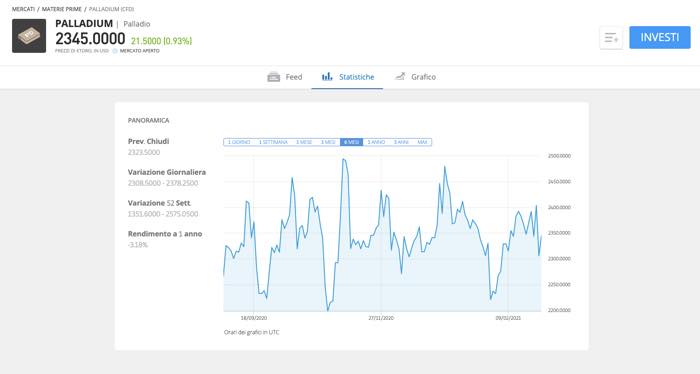
Task: Click the chart's 27/11/2020 date marker
Action: [381, 318]
